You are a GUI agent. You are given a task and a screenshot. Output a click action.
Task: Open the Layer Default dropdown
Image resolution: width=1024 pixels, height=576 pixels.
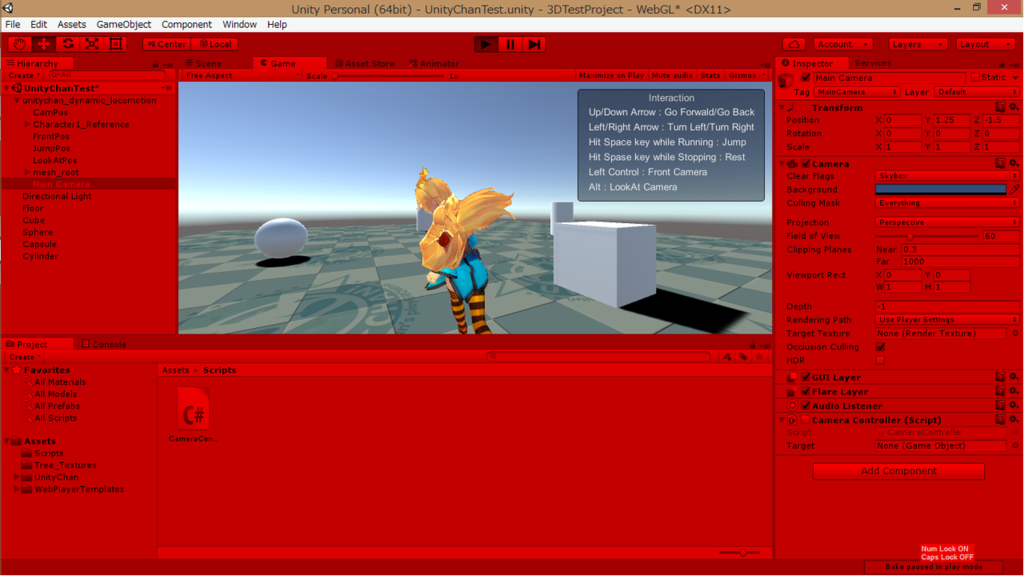[976, 92]
